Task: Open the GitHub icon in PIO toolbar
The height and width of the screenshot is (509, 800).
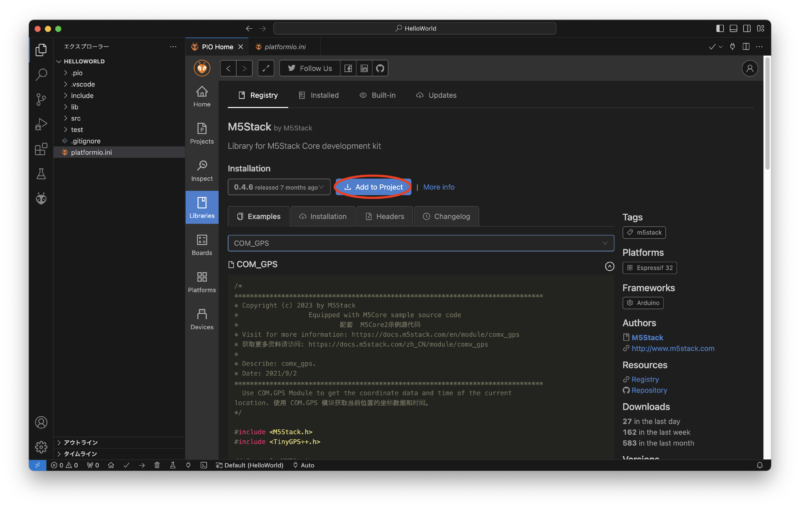Action: tap(380, 68)
